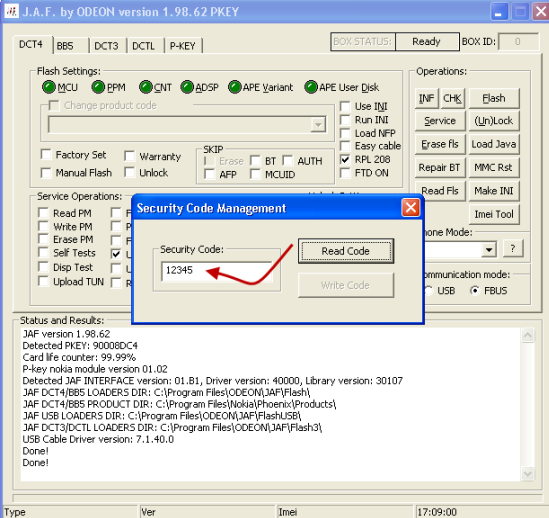The width and height of the screenshot is (549, 518).
Task: Click the J.A.F. title bar app icon
Action: point(12,12)
